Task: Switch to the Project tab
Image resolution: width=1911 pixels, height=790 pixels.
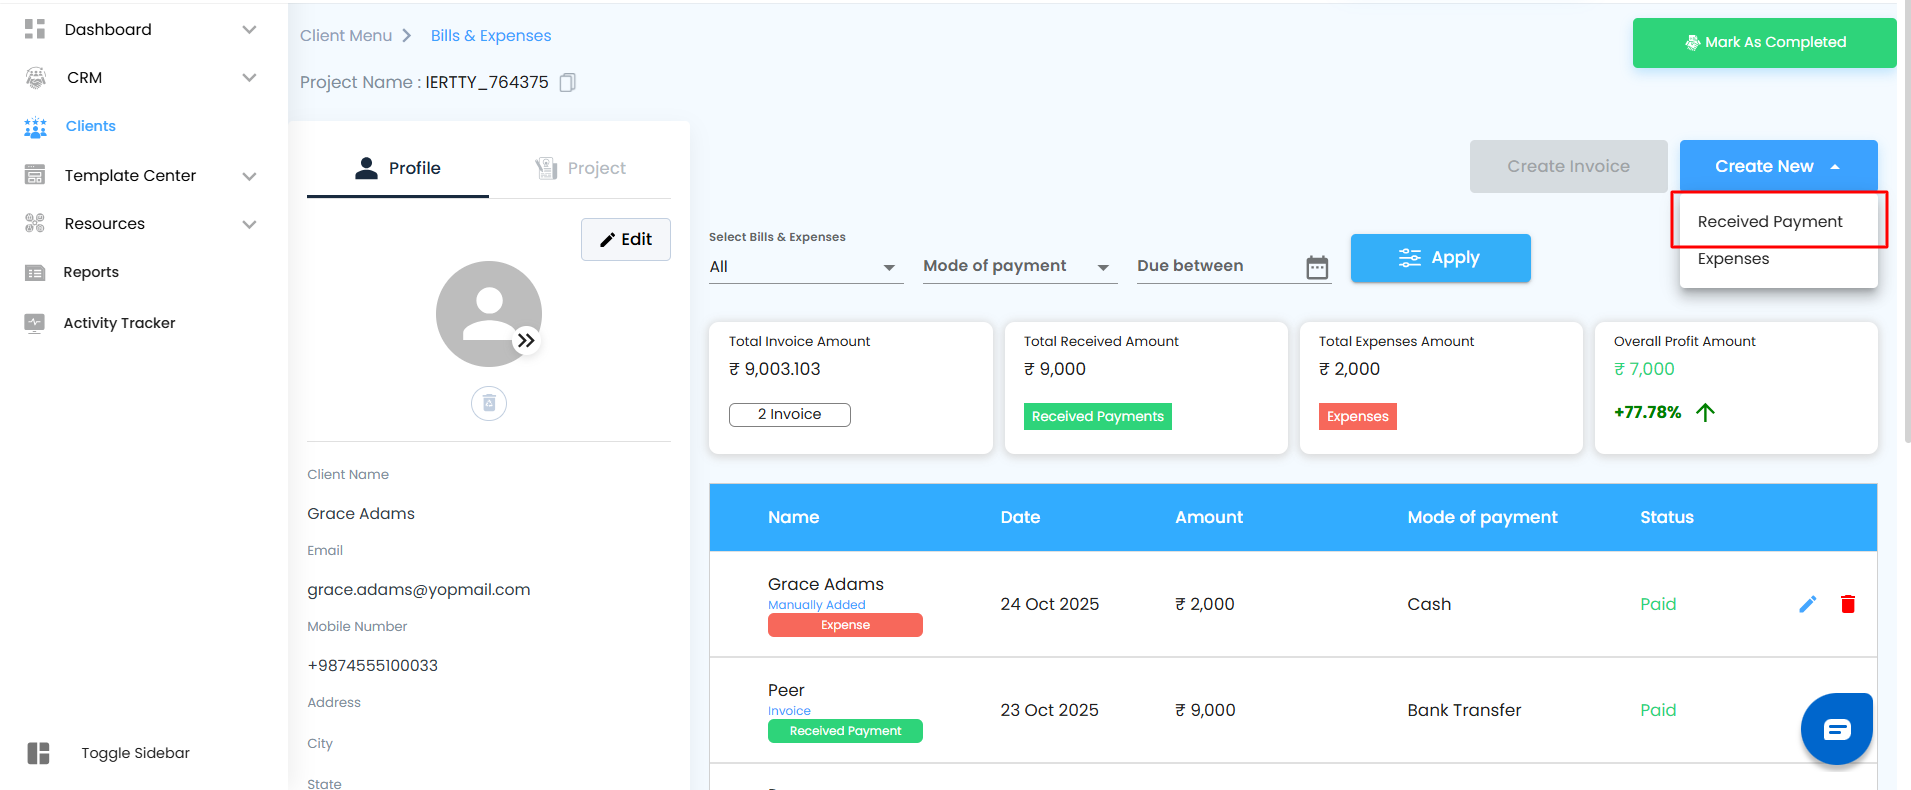Action: 581,168
